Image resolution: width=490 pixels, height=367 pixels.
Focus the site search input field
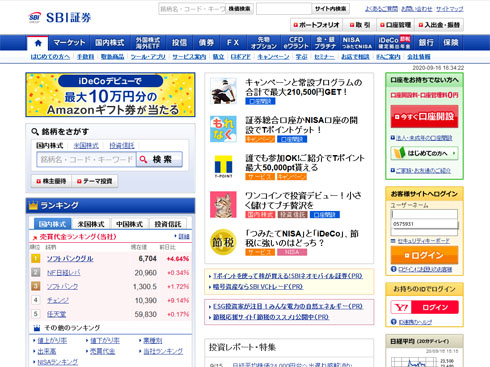pyautogui.click(x=284, y=9)
